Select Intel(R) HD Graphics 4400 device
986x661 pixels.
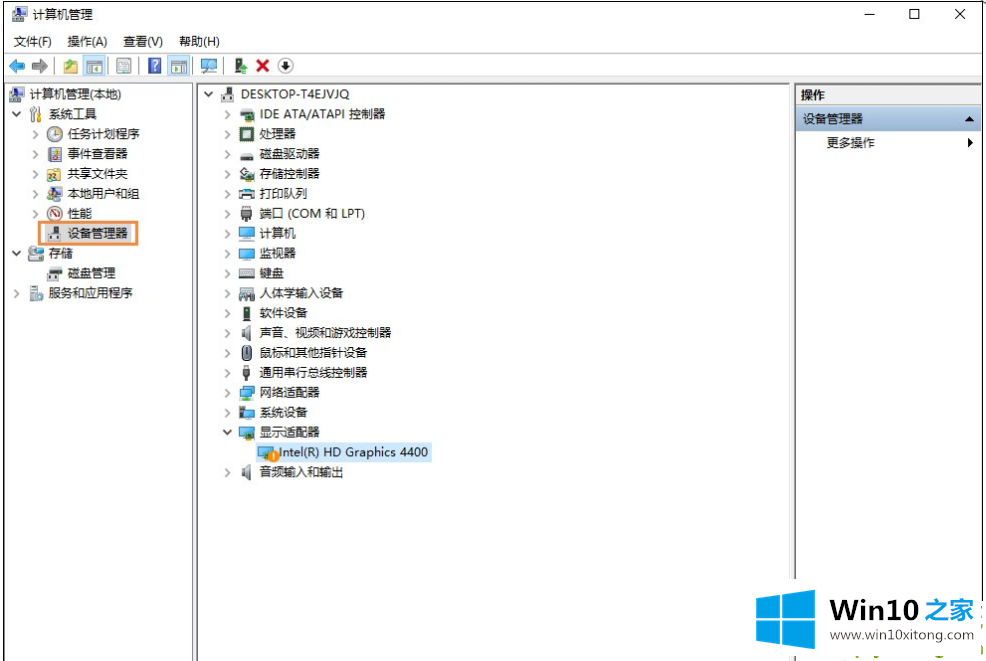click(x=353, y=452)
